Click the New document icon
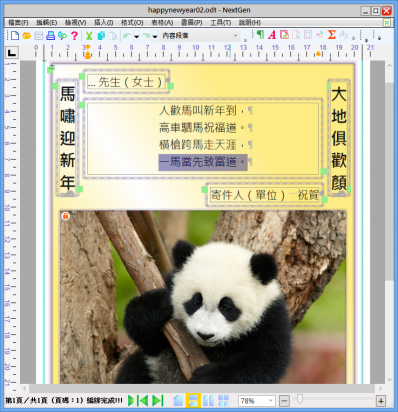The width and height of the screenshot is (398, 412). pos(15,35)
